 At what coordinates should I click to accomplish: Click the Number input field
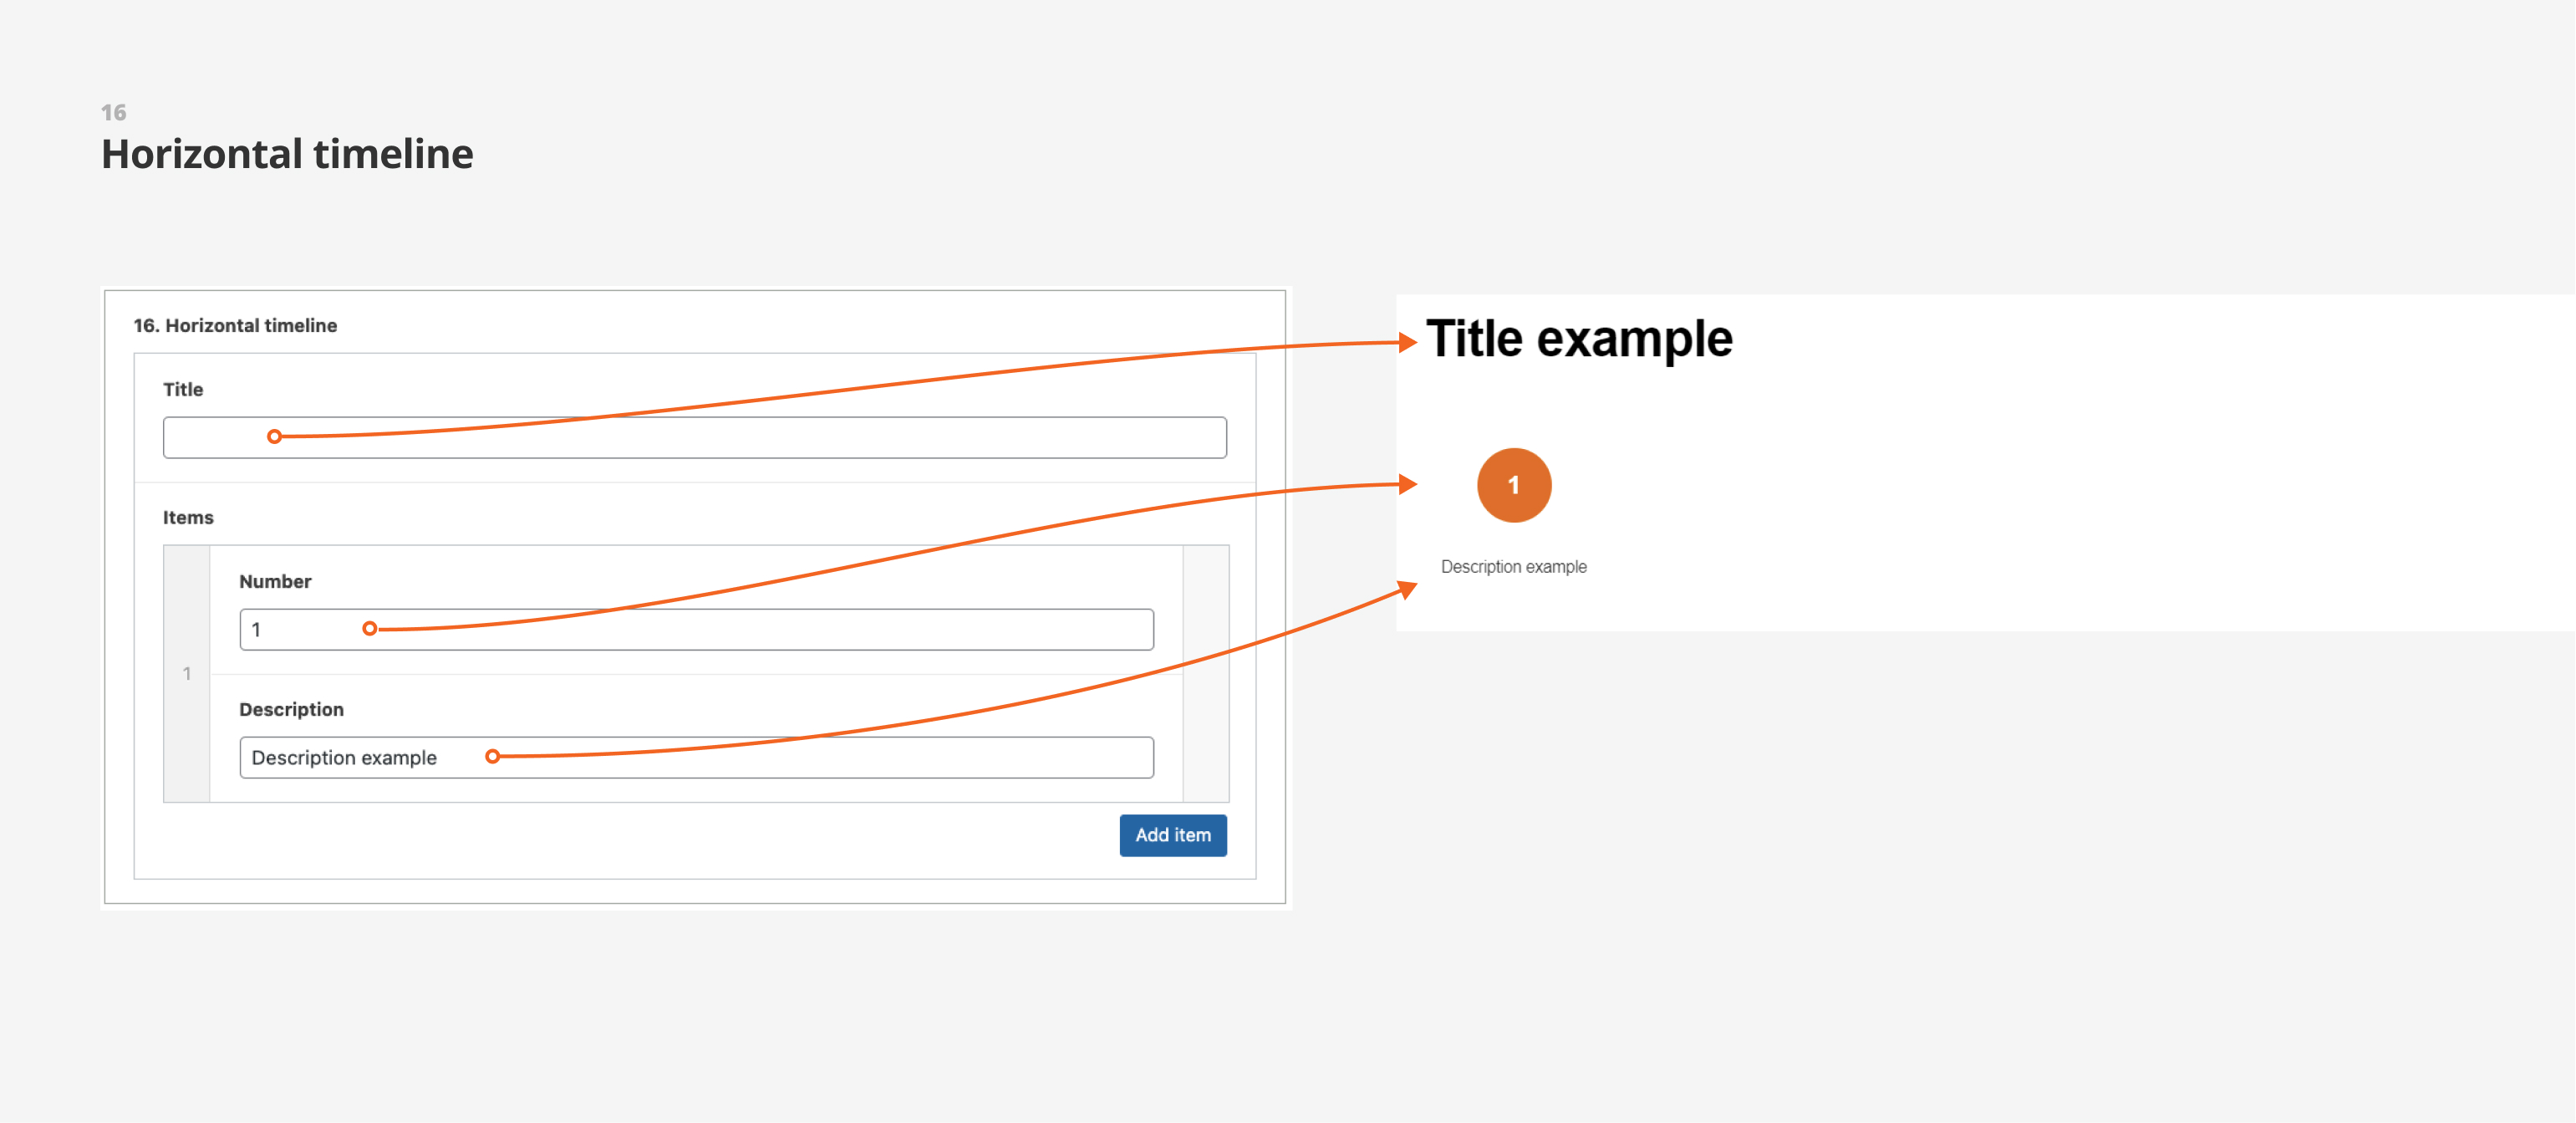point(696,629)
